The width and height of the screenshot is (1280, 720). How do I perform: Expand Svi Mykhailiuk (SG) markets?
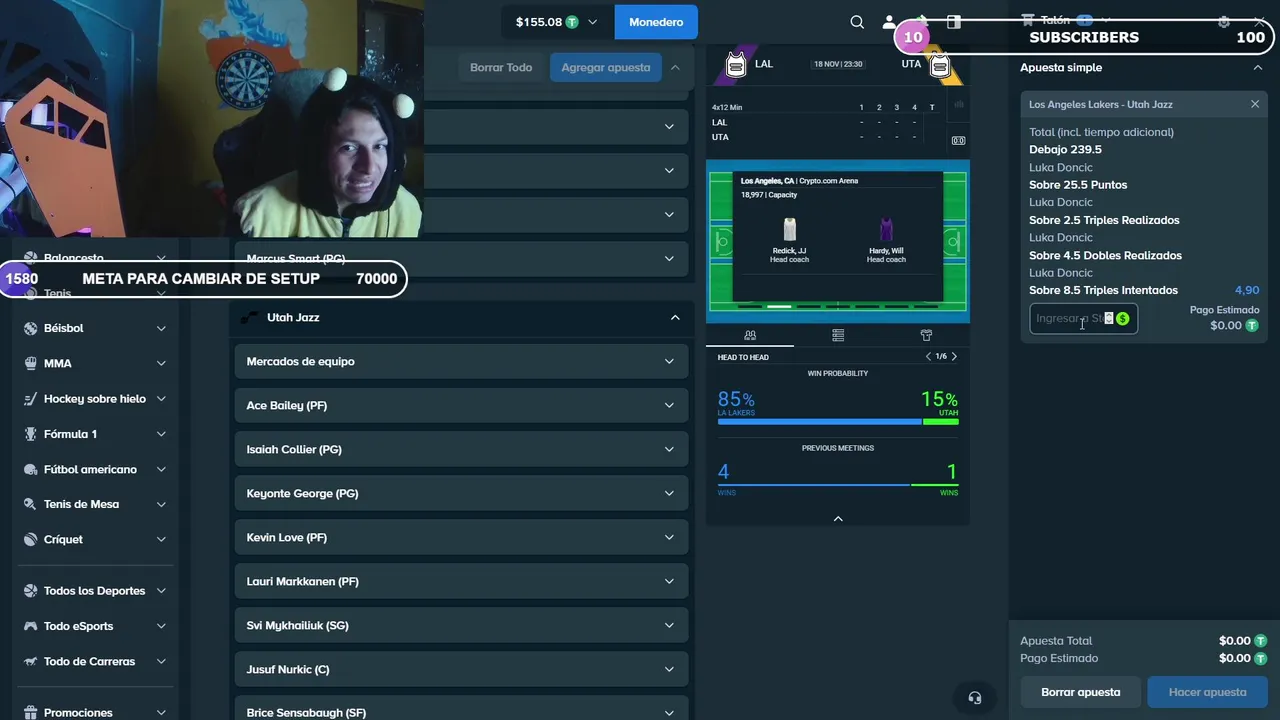click(x=461, y=625)
